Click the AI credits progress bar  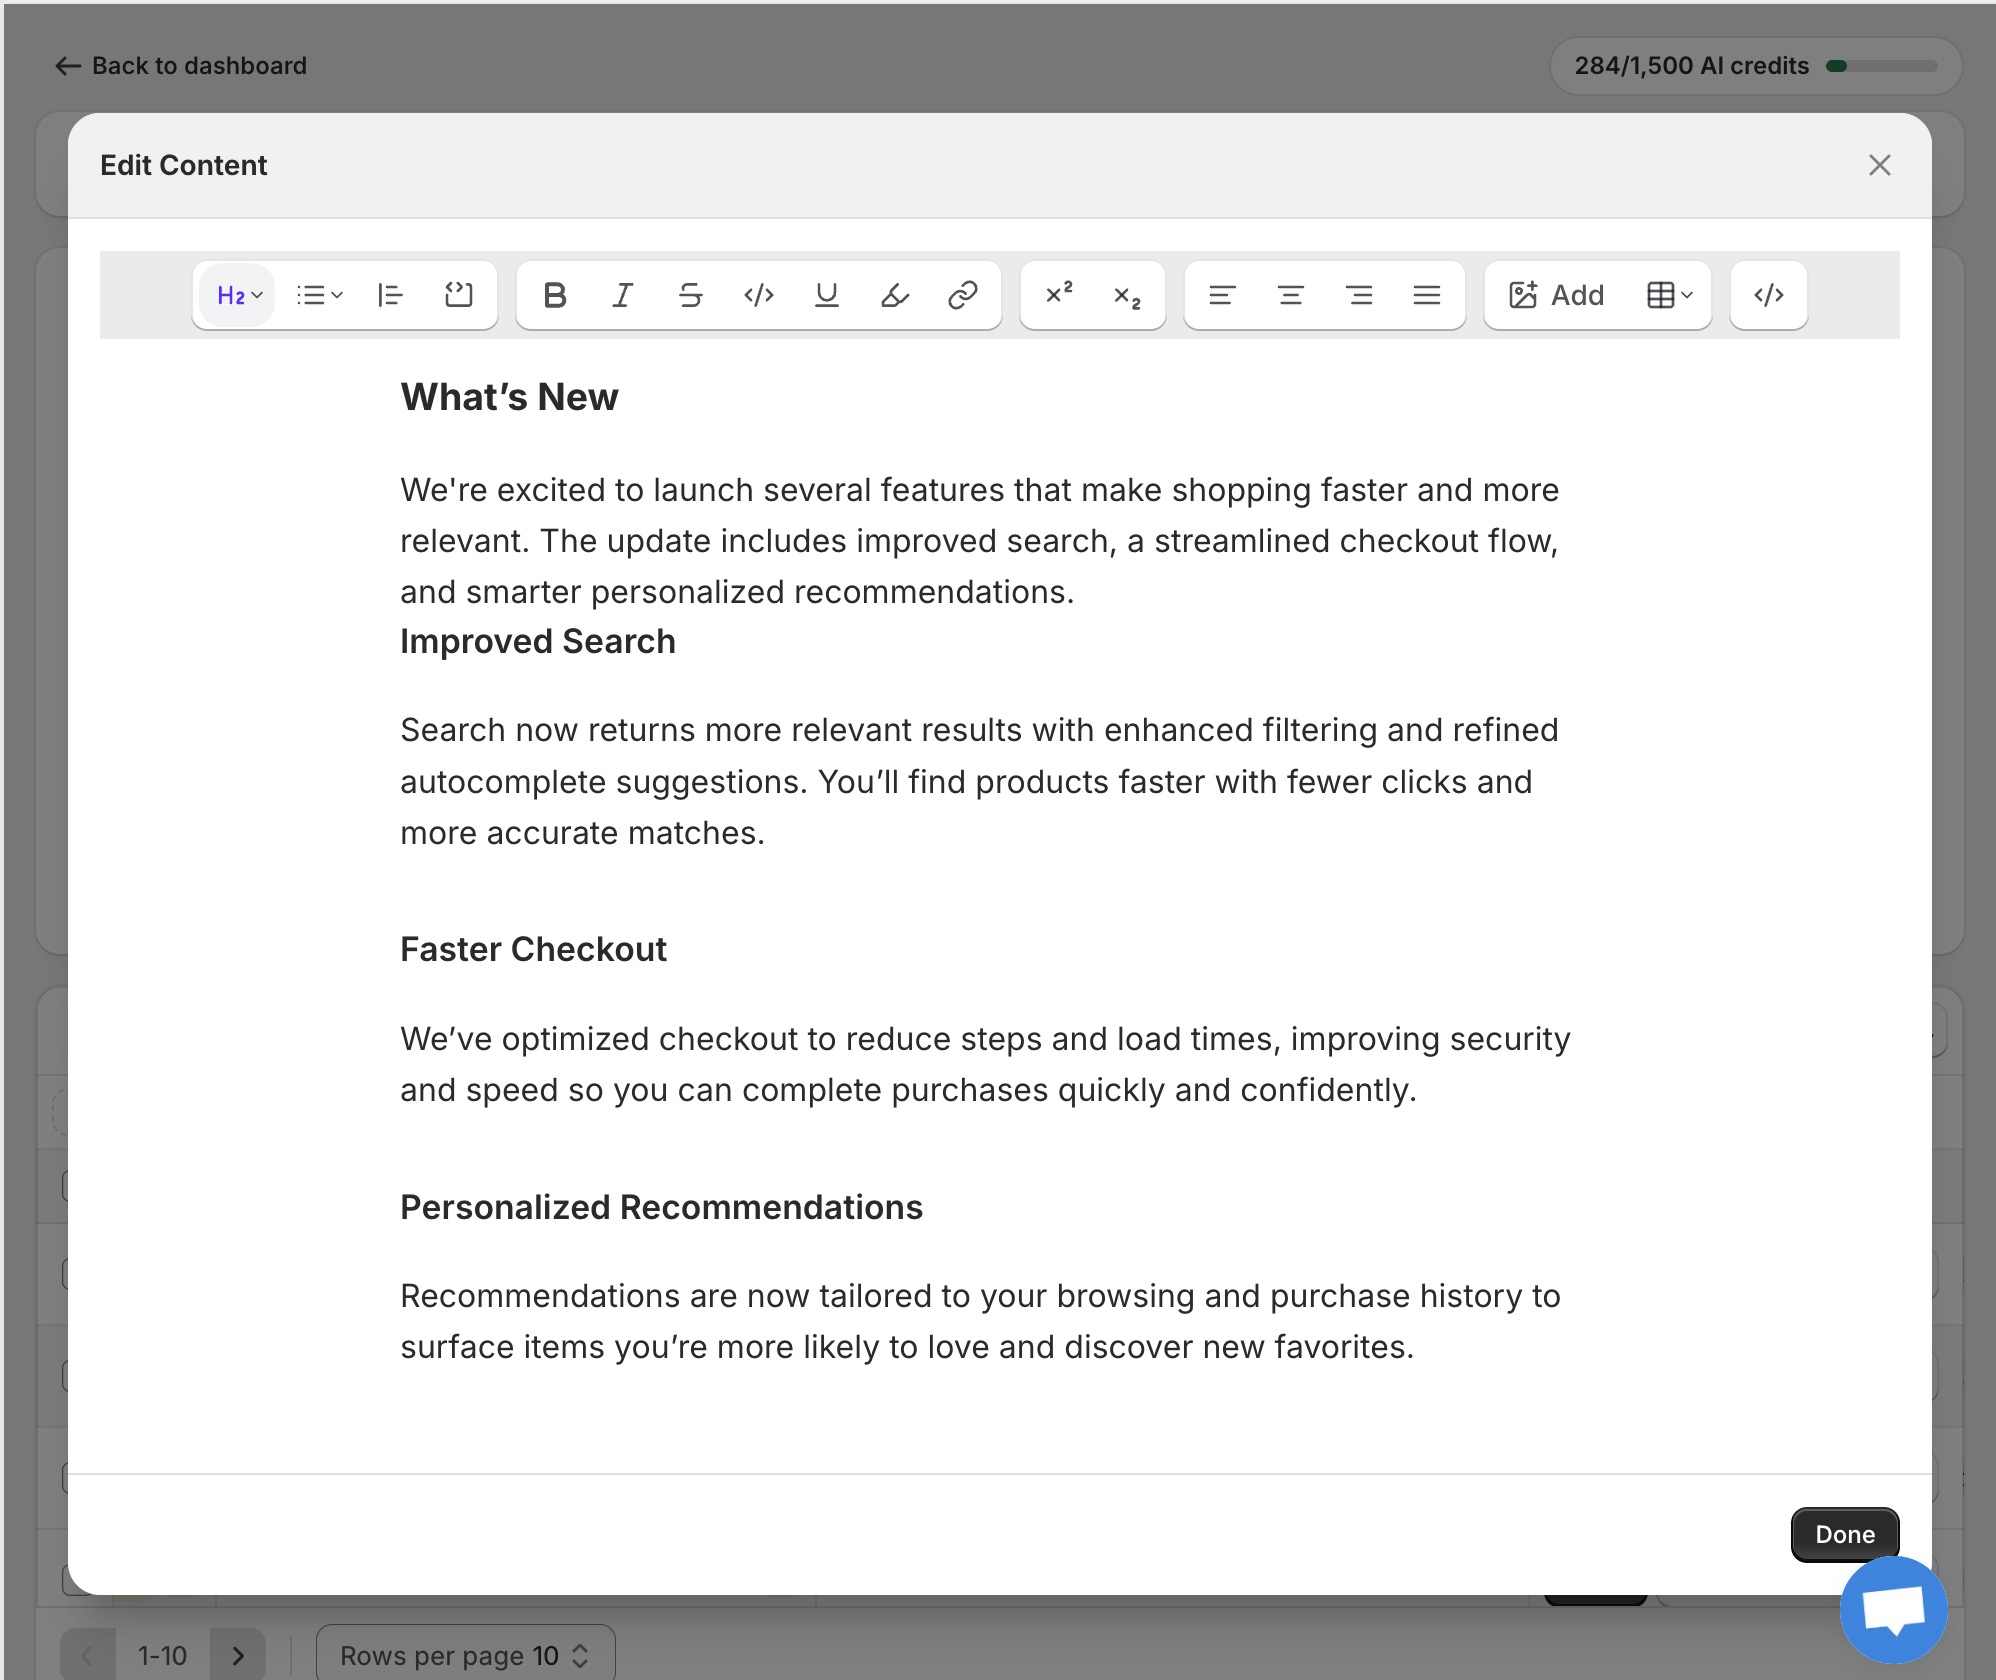[x=1882, y=66]
